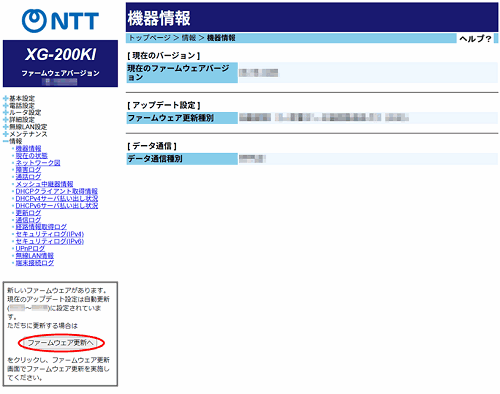Open セキュリティログ(IPv6) link
Screen dimensions: 500x394
[x=50, y=241]
